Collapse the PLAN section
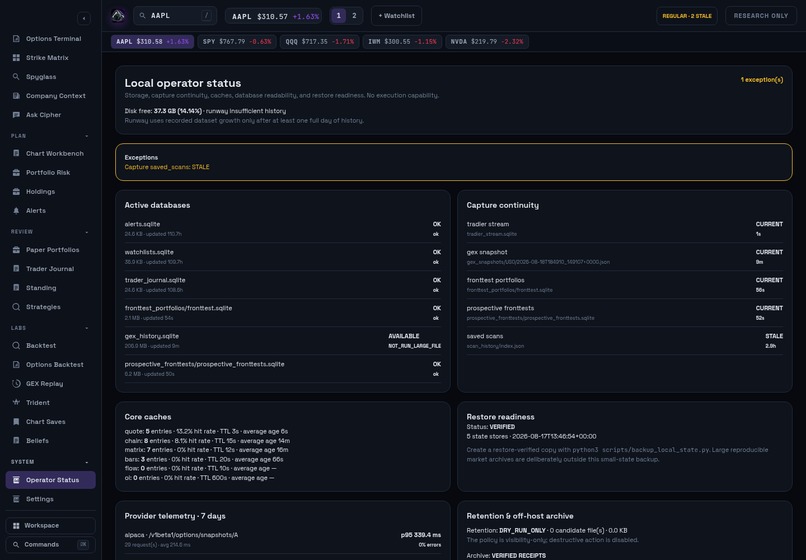This screenshot has height=560, width=806. [x=86, y=136]
